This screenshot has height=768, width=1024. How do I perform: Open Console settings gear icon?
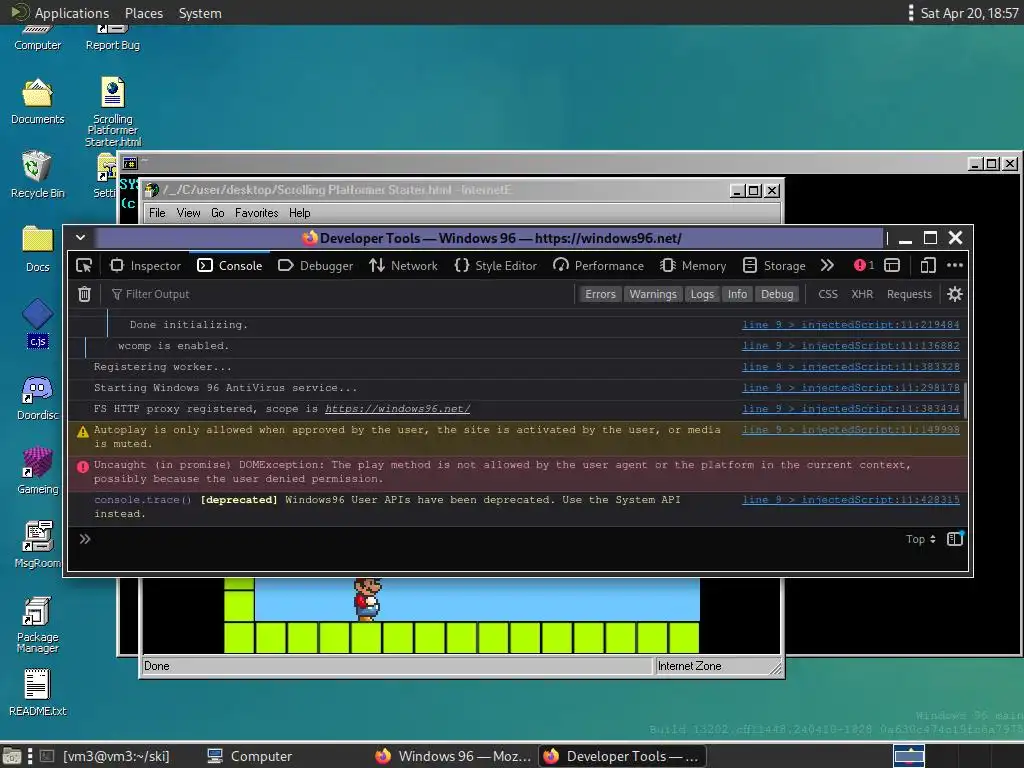point(955,294)
